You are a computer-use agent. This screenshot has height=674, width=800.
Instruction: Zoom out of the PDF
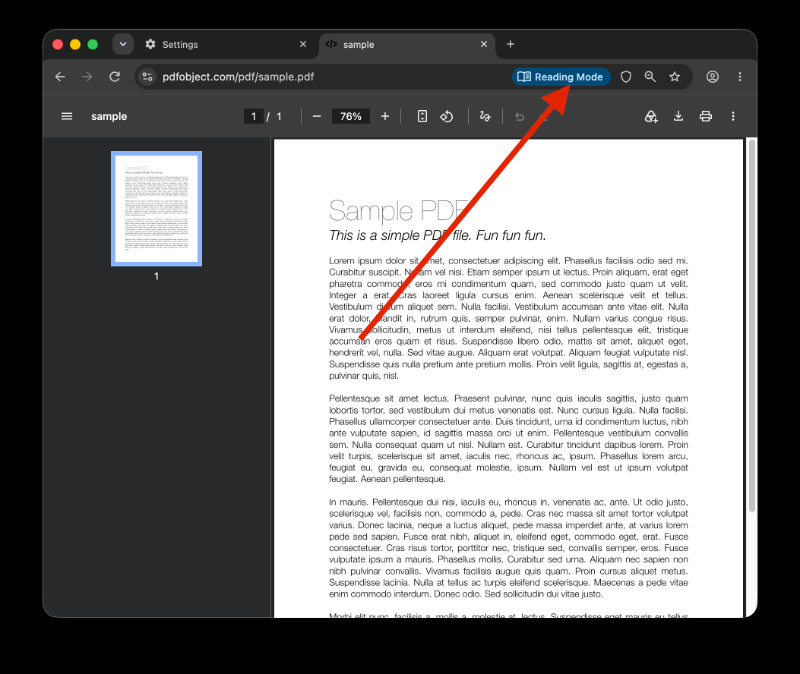(317, 116)
